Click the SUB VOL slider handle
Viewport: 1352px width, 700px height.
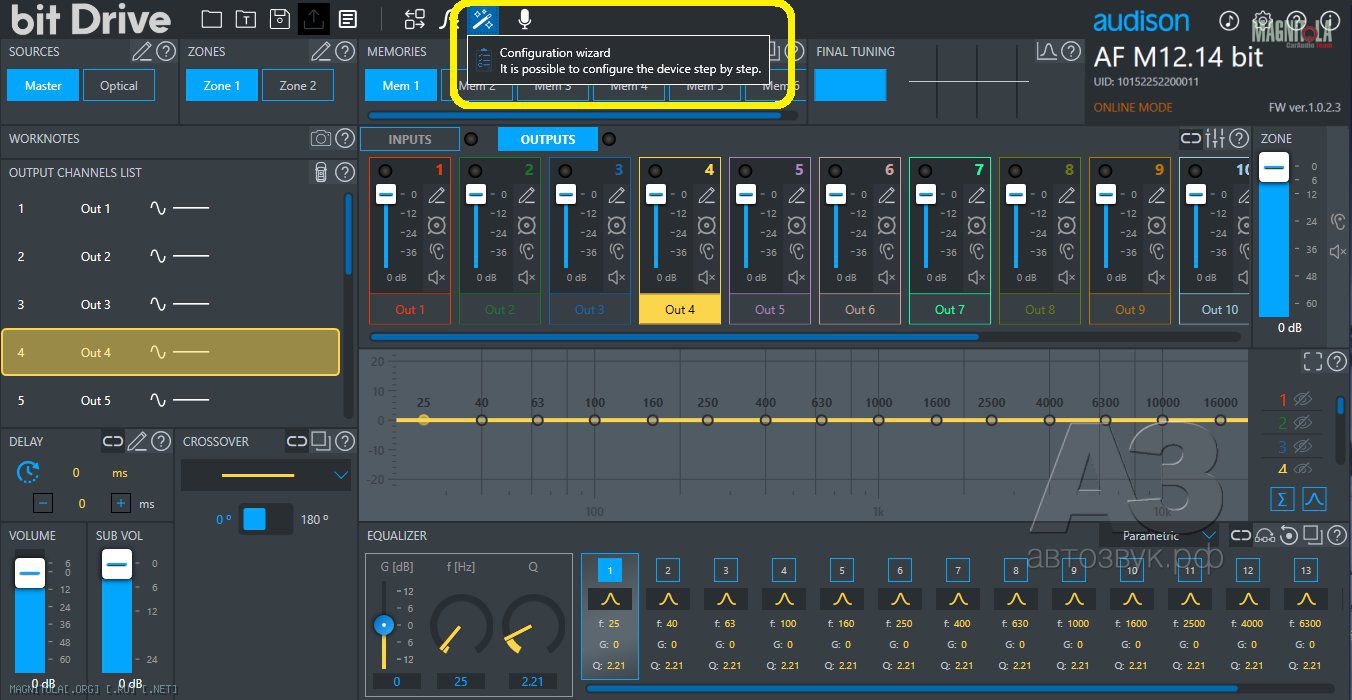(117, 564)
